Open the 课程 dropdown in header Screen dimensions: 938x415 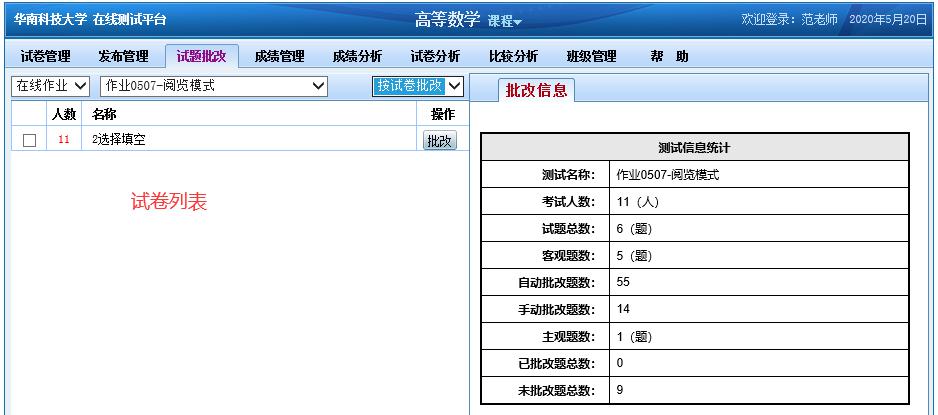[504, 21]
